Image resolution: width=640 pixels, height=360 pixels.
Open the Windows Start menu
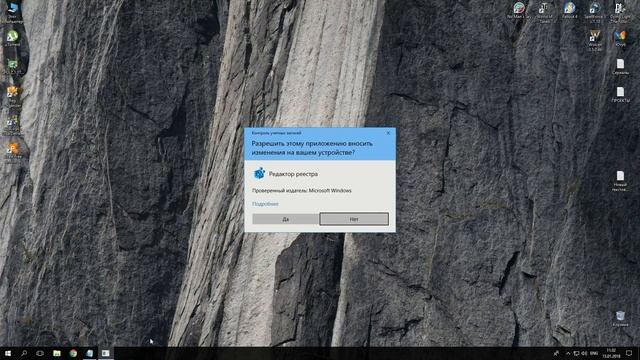click(x=8, y=353)
